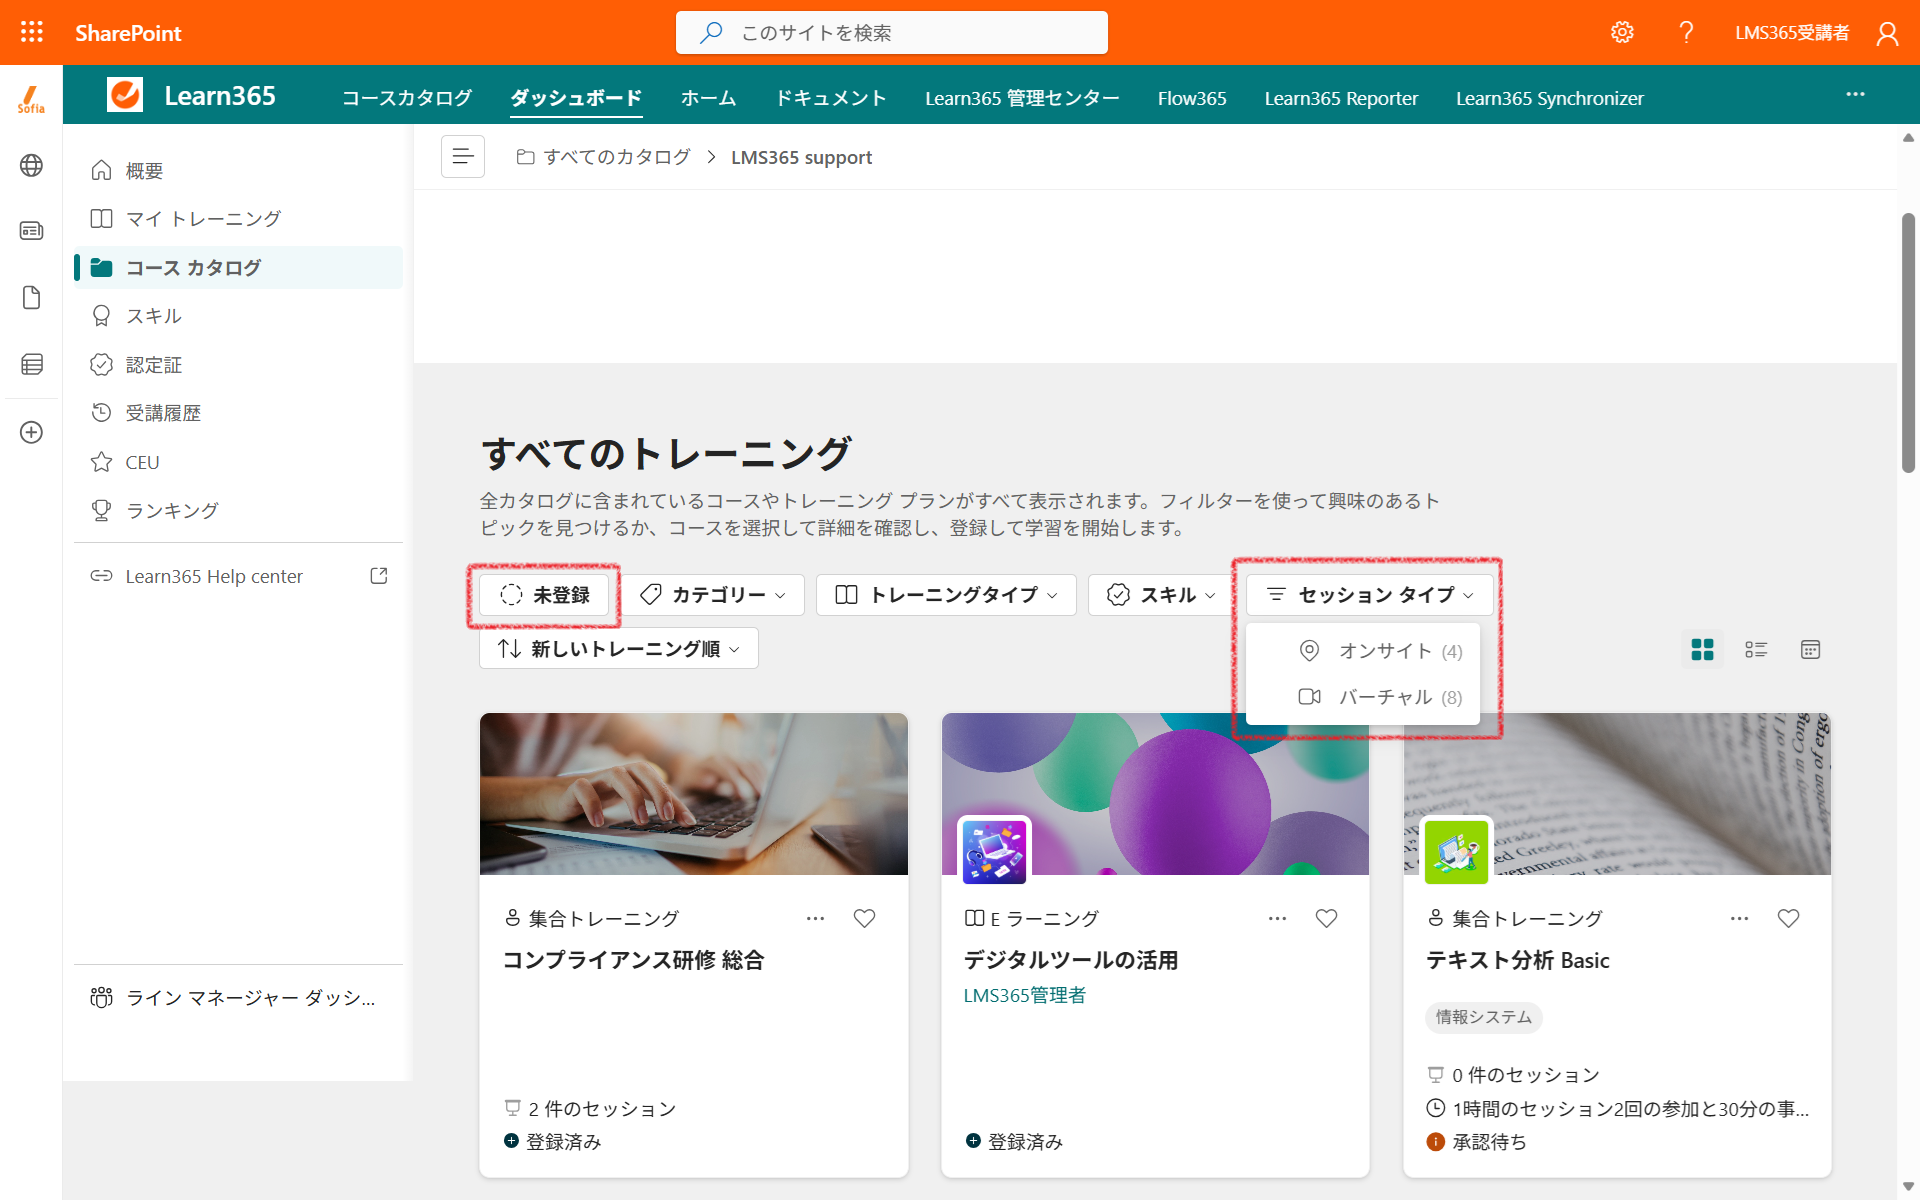Open ライン マネージャー ダッシュボード link

(x=238, y=997)
